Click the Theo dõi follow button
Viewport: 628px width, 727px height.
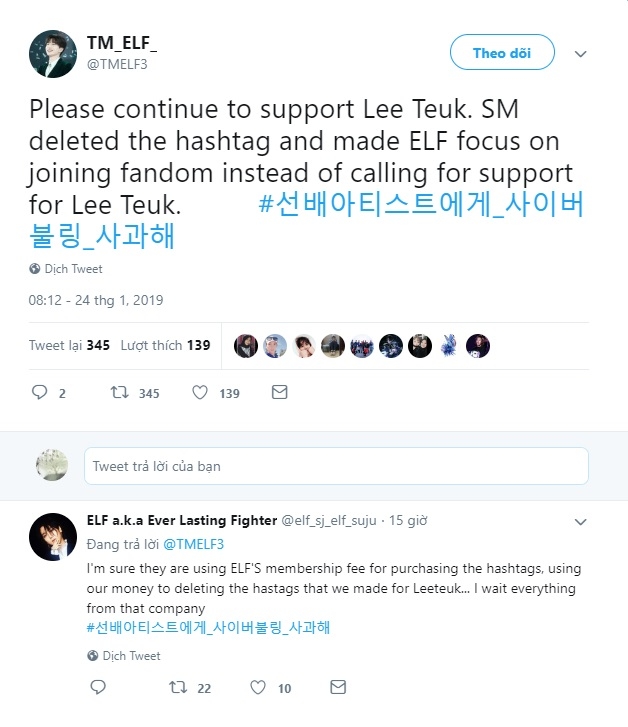[x=501, y=53]
